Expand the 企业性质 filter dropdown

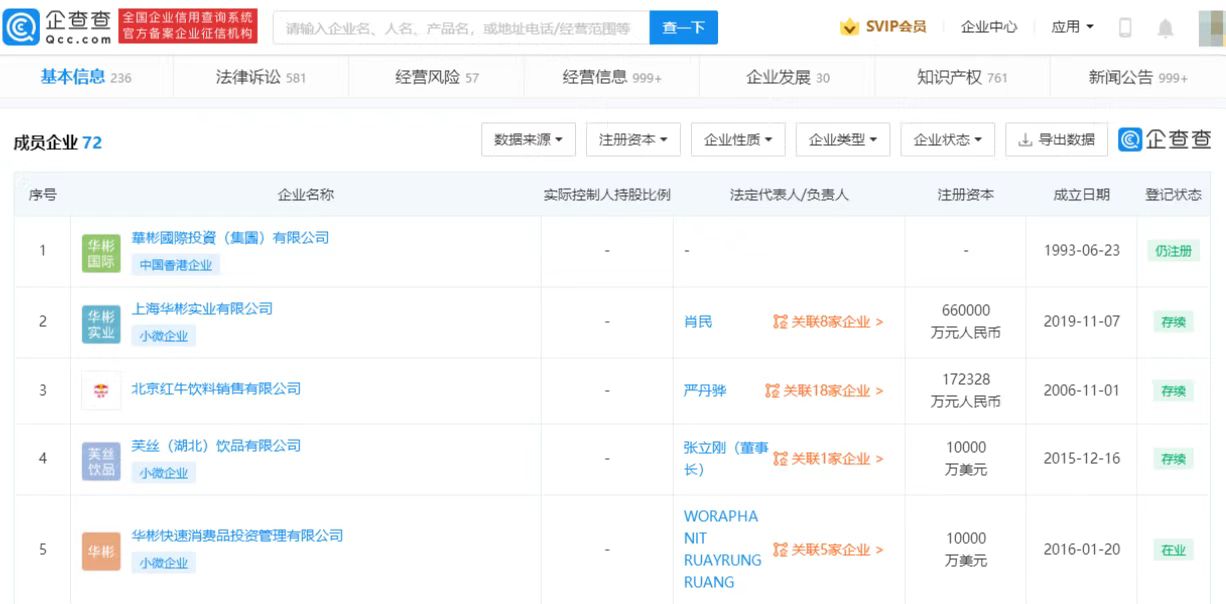(738, 140)
